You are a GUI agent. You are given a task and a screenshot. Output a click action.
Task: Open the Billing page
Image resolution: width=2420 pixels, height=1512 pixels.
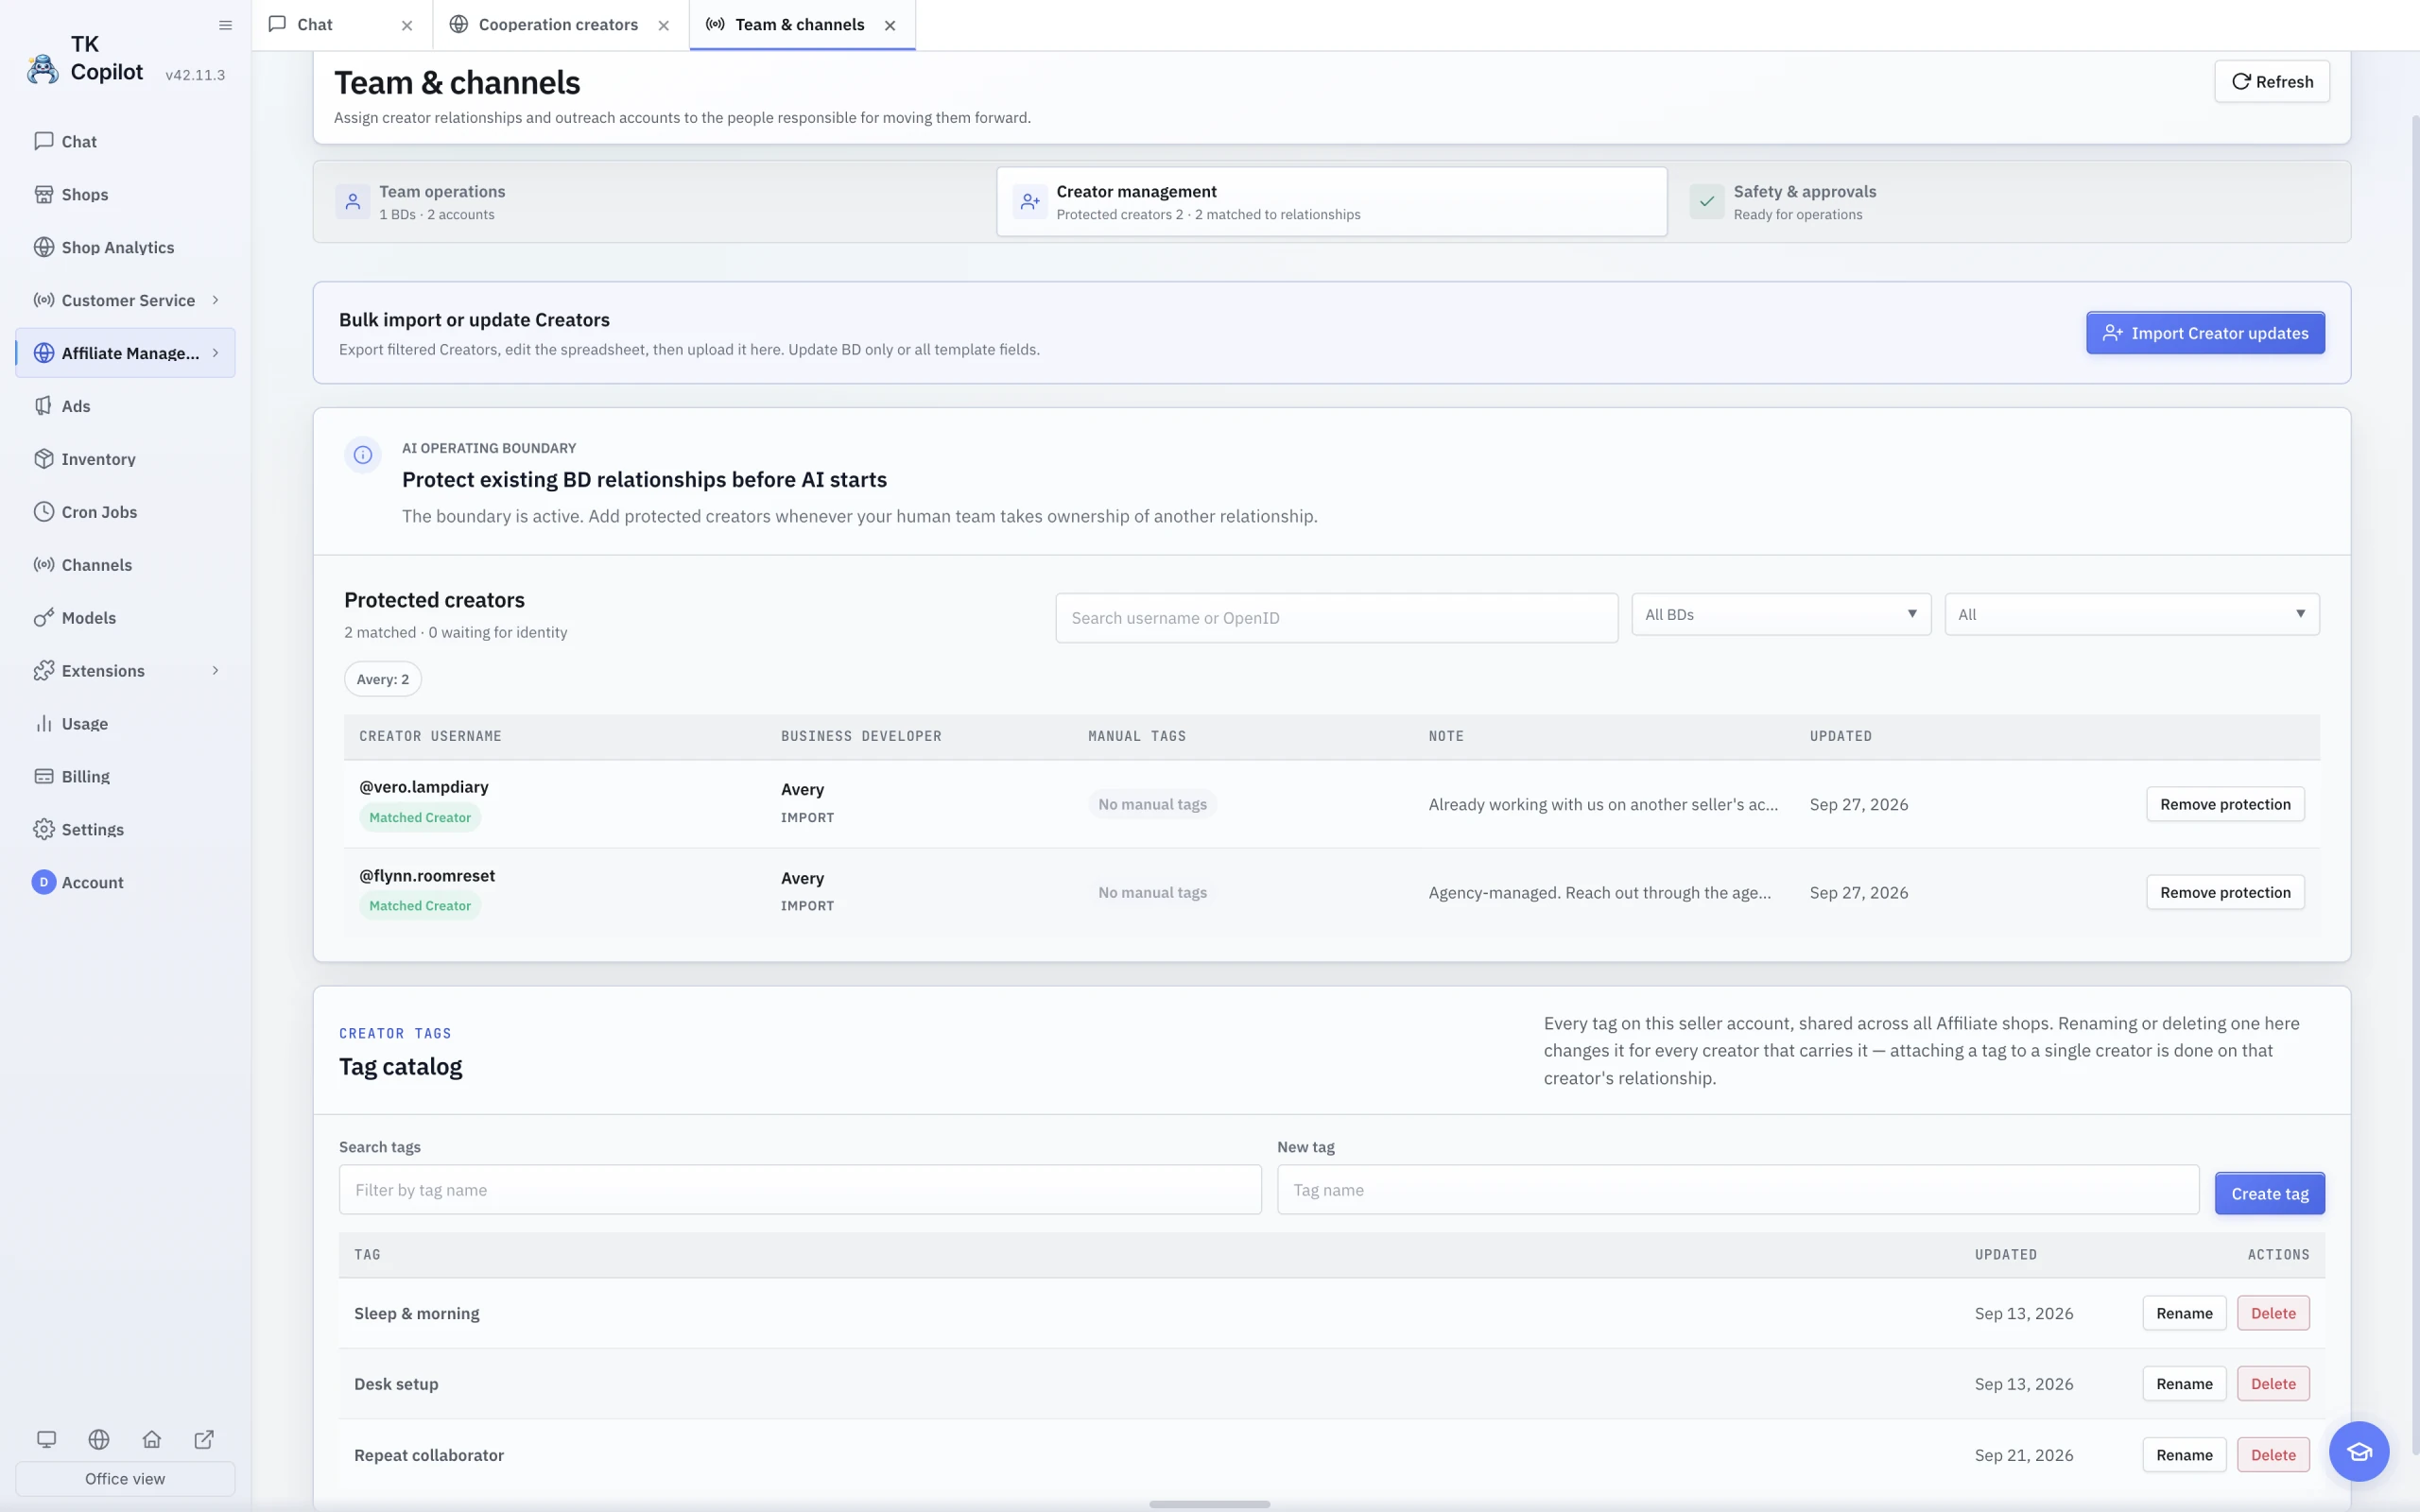[x=125, y=777]
